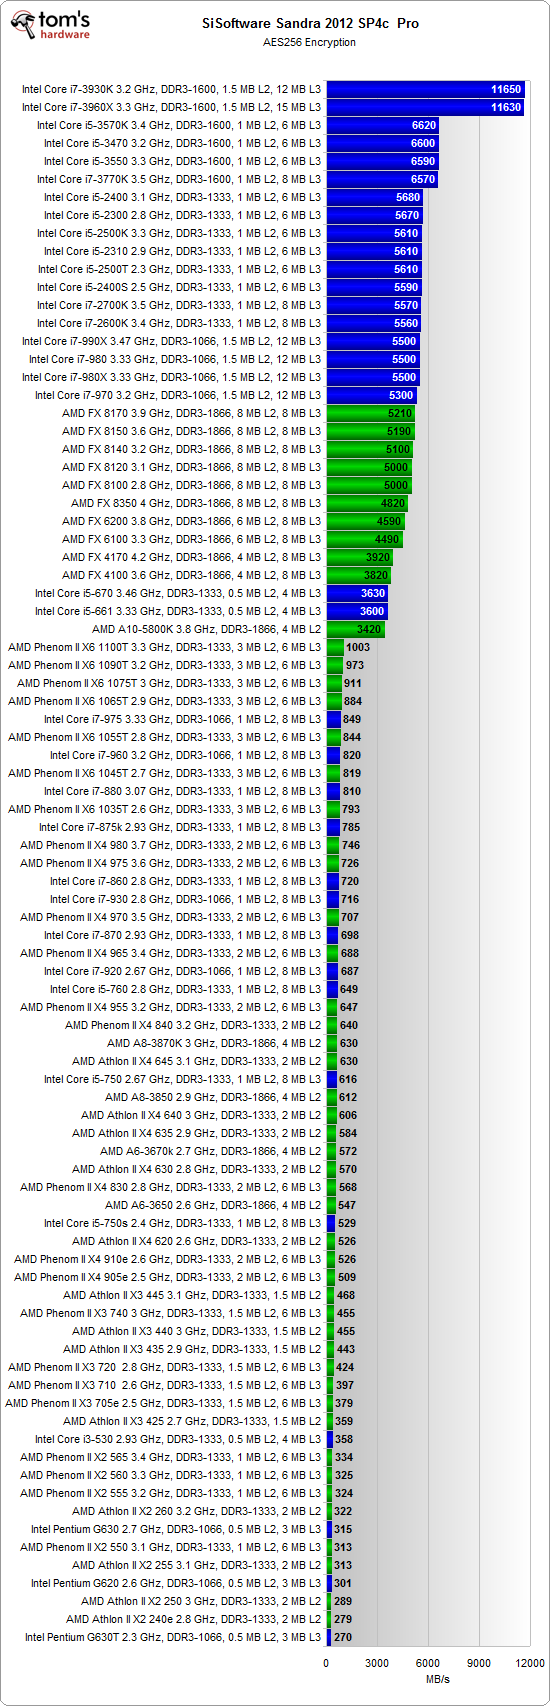The image size is (550, 1706).
Task: Click the Intel Core i5-750 2.67 GHz label
Action: coord(182,1079)
